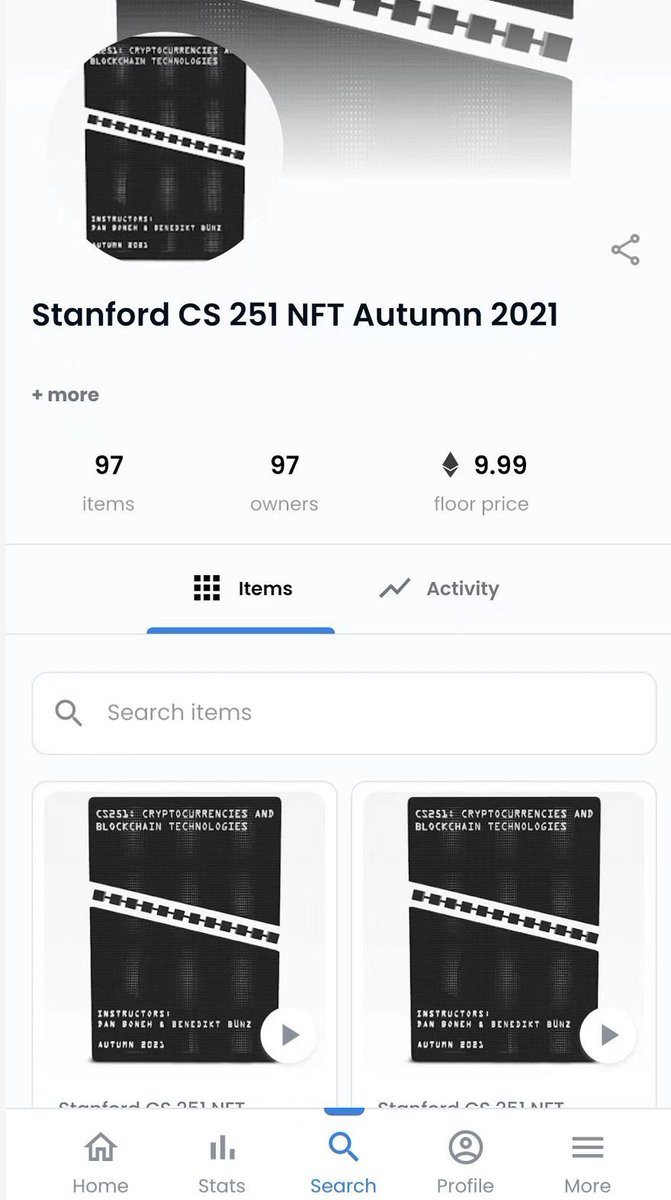This screenshot has height=1200, width=671.
Task: Switch to the Items tab
Action: tap(241, 589)
